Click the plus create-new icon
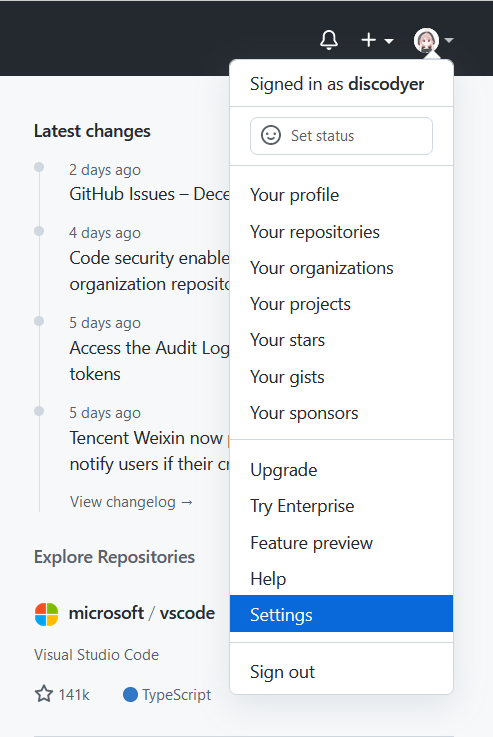 pos(368,40)
